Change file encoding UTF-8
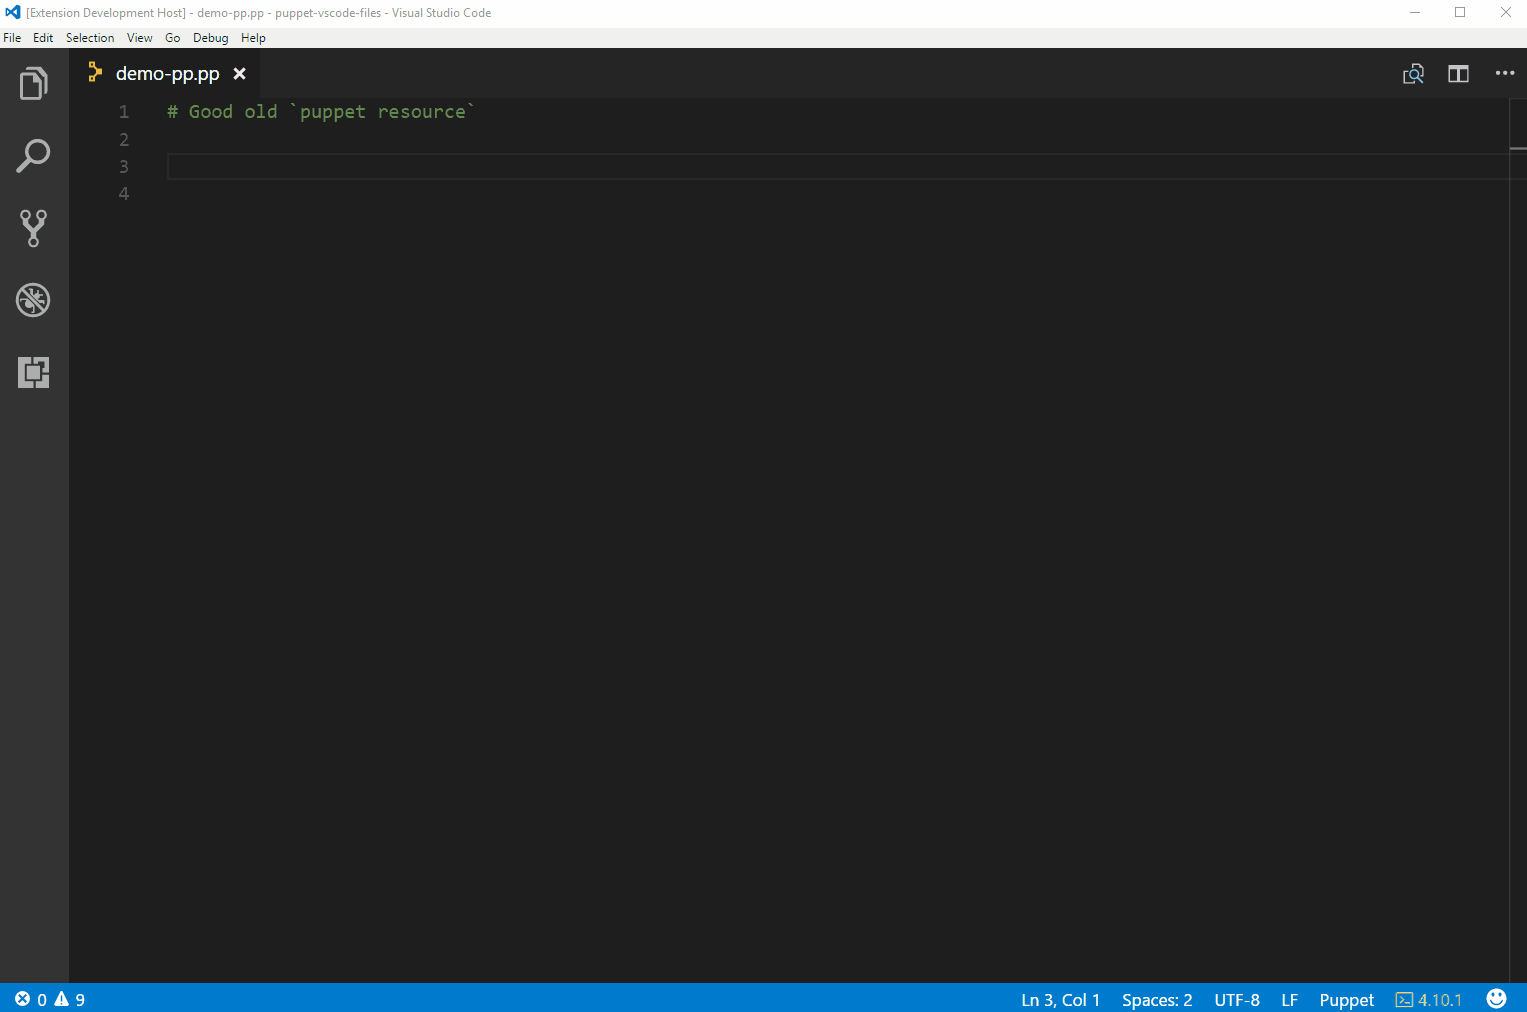Screen dimensions: 1527x1012 pyautogui.click(x=1237, y=1000)
